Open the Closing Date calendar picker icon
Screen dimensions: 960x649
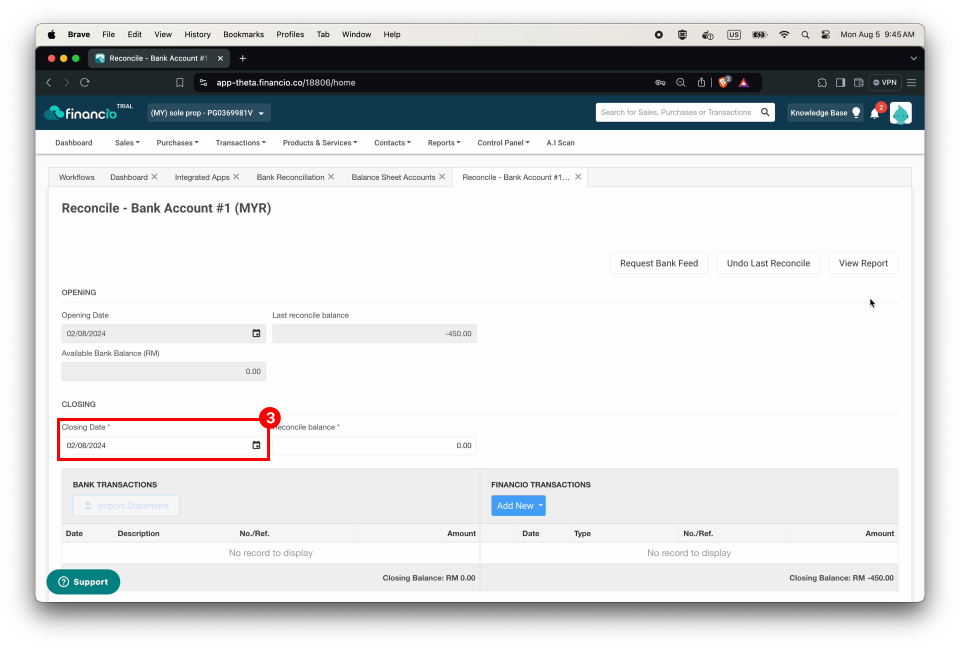(256, 445)
